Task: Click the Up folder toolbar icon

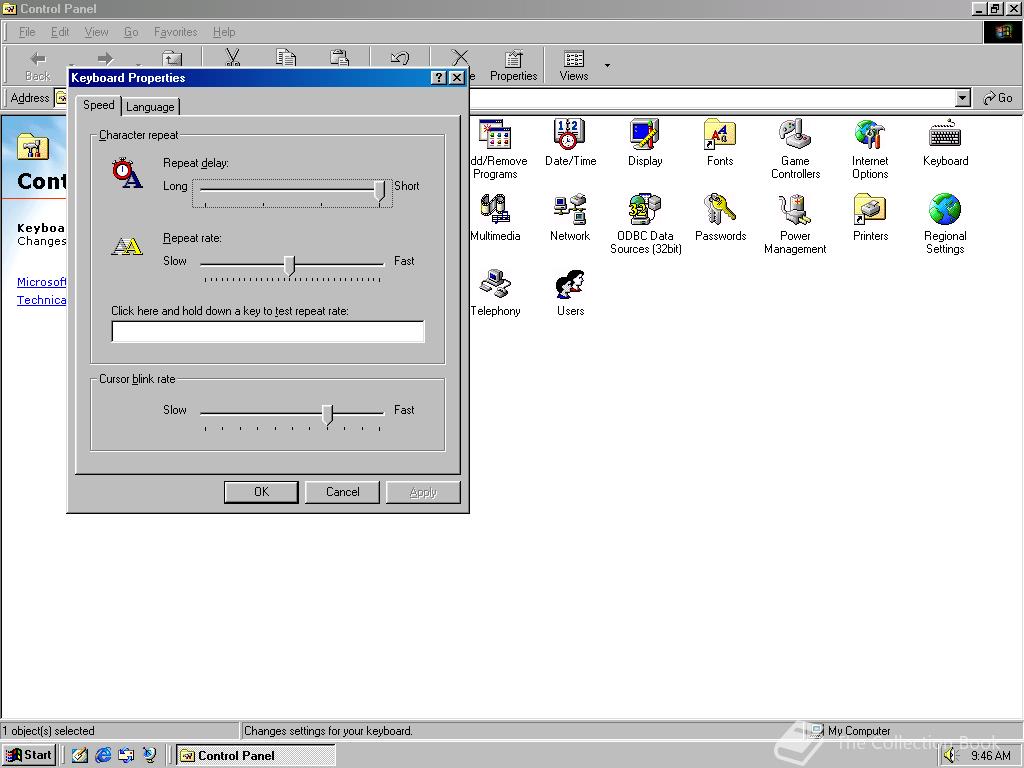Action: pos(172,59)
